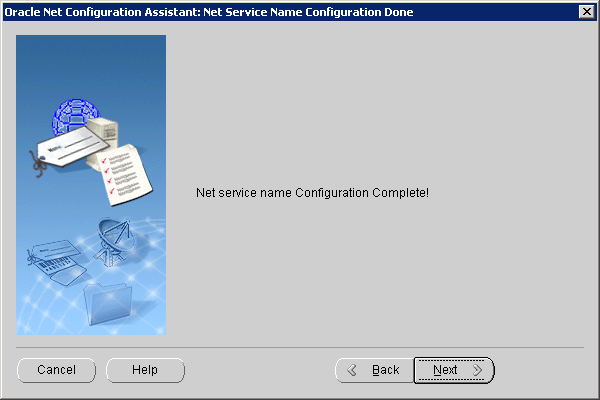Open Help for this wizard page
This screenshot has width=600, height=400.
coord(145,370)
